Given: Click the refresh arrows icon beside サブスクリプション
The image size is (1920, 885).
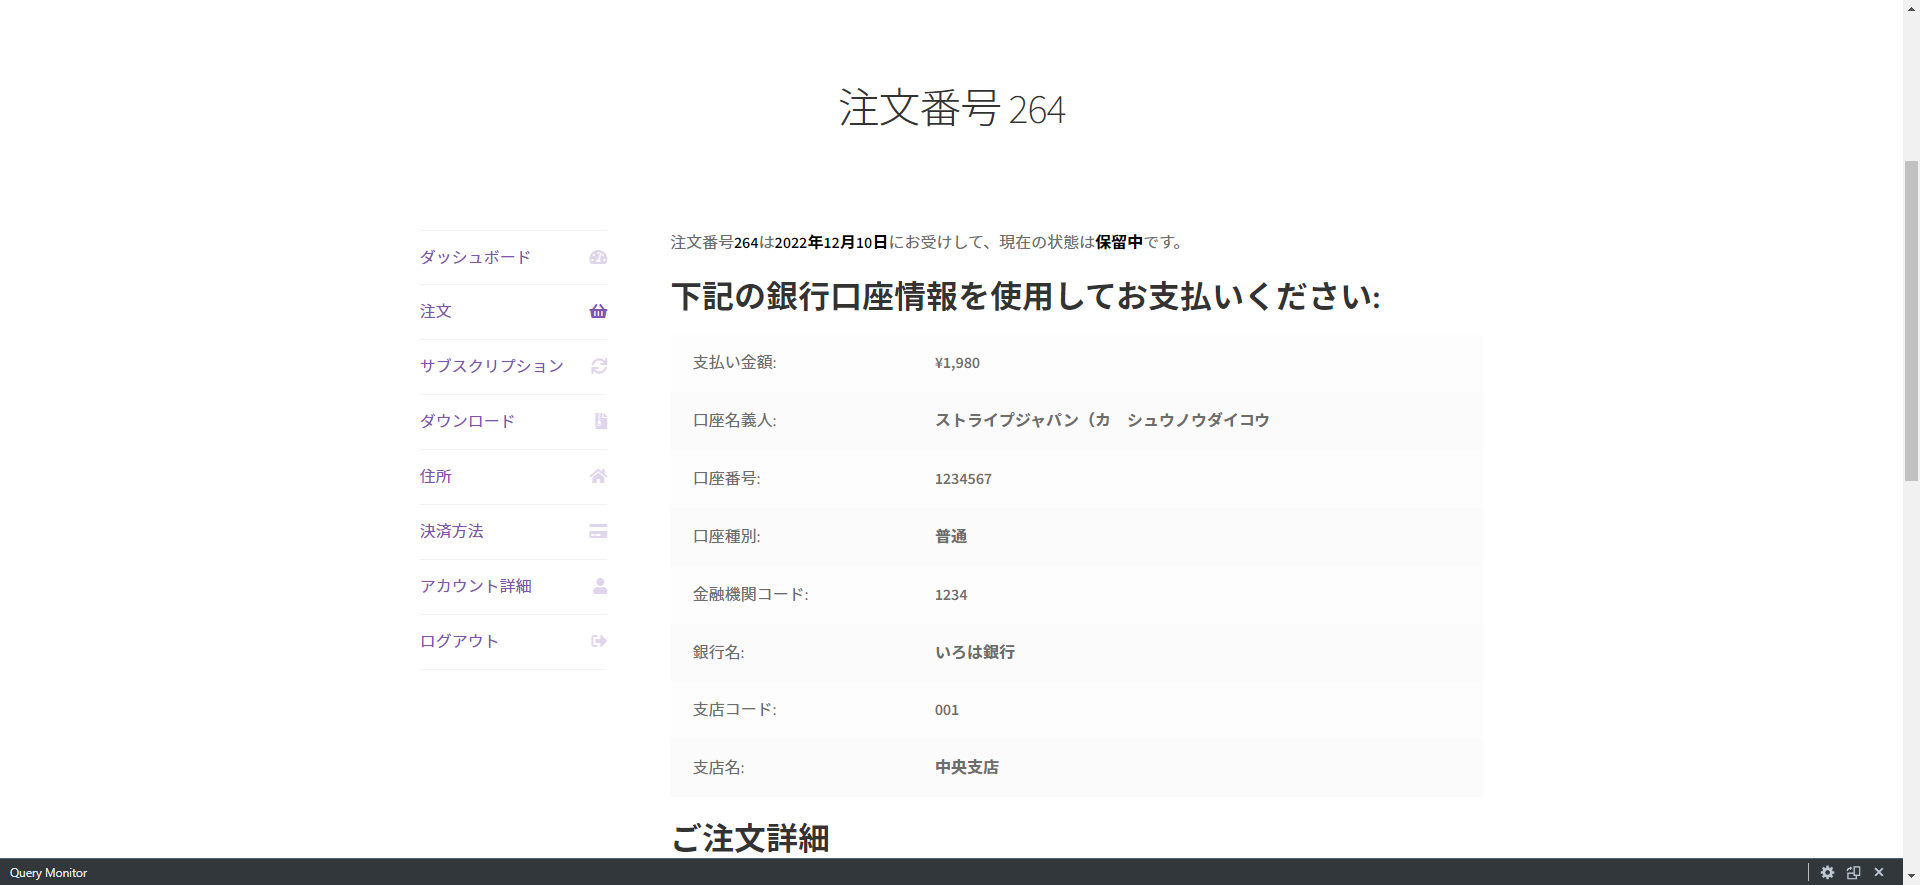Looking at the screenshot, I should (599, 366).
